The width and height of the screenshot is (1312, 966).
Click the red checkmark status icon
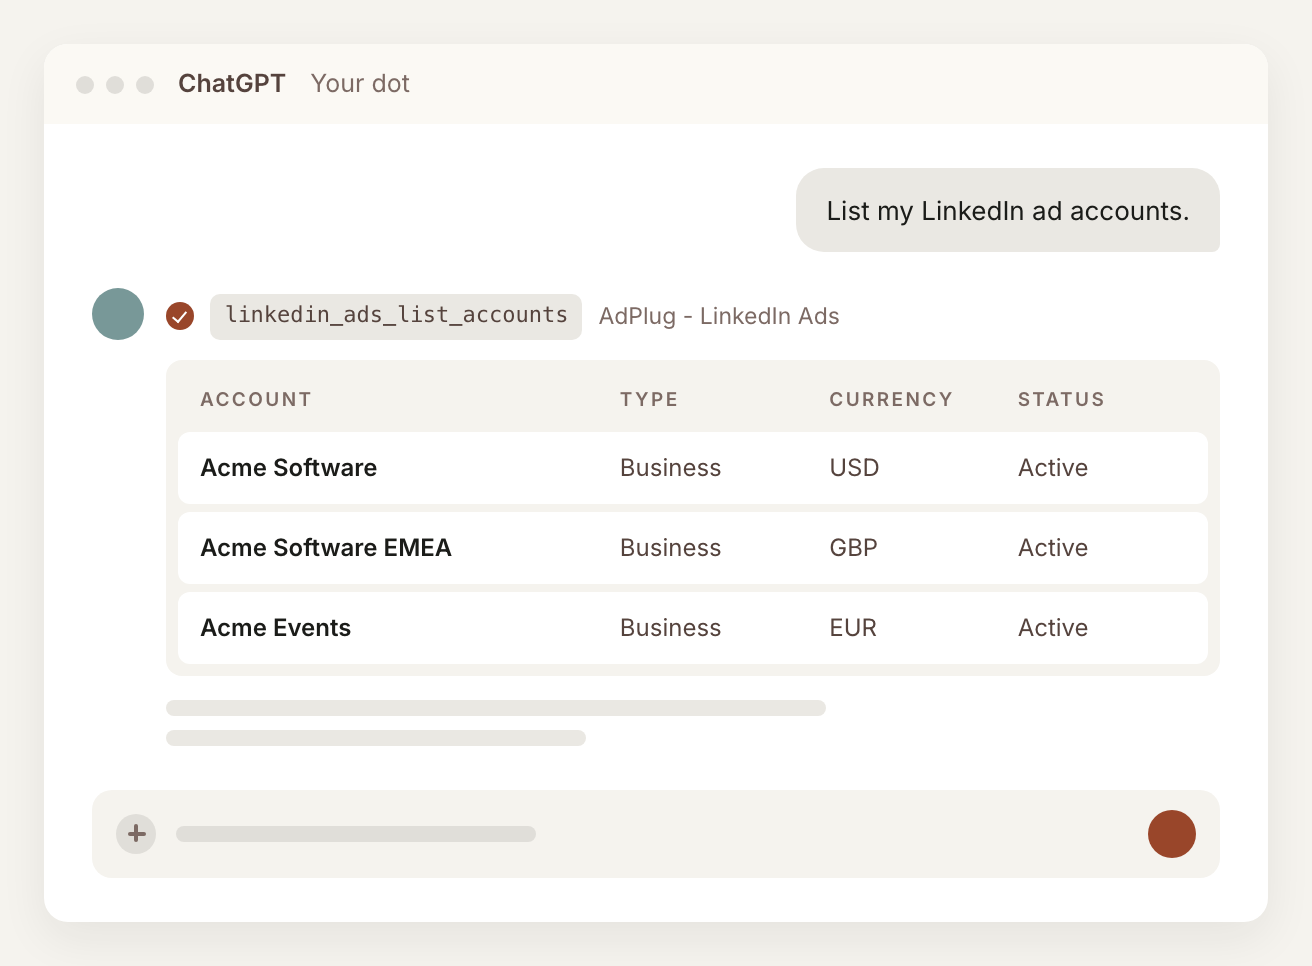point(180,316)
